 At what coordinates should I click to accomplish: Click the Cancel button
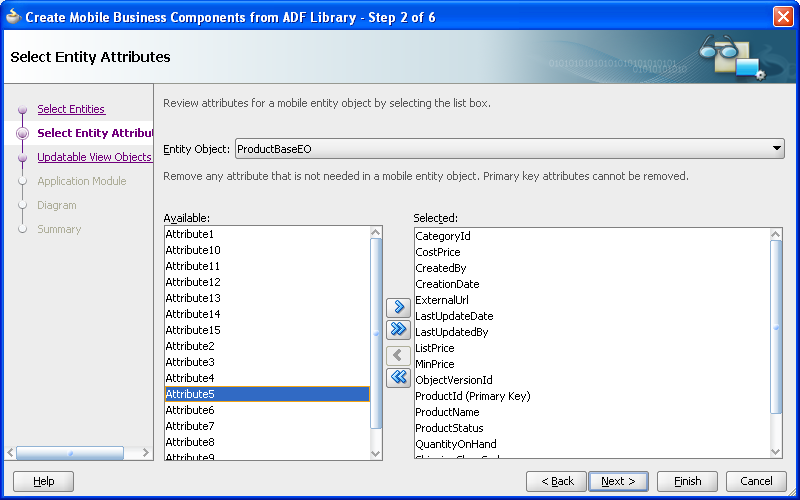756,481
